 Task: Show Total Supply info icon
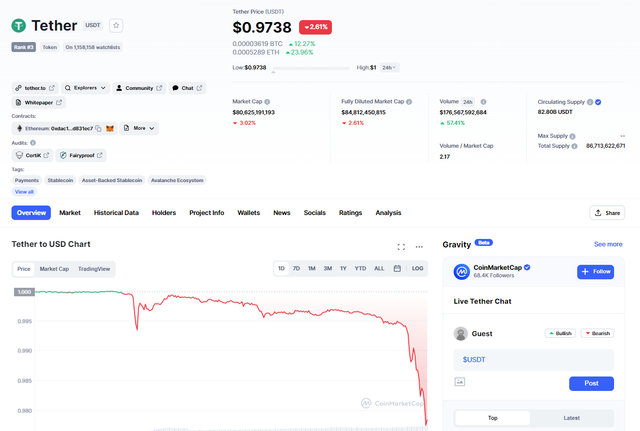tap(574, 146)
